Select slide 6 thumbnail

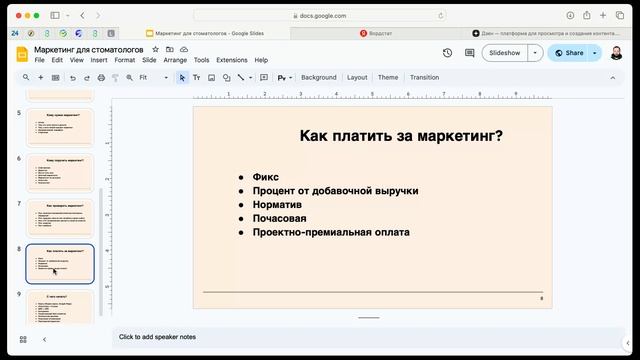pos(60,173)
